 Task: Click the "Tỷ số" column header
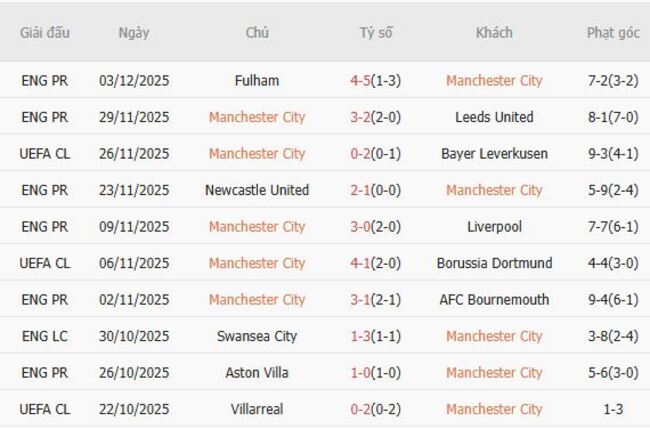pos(376,33)
